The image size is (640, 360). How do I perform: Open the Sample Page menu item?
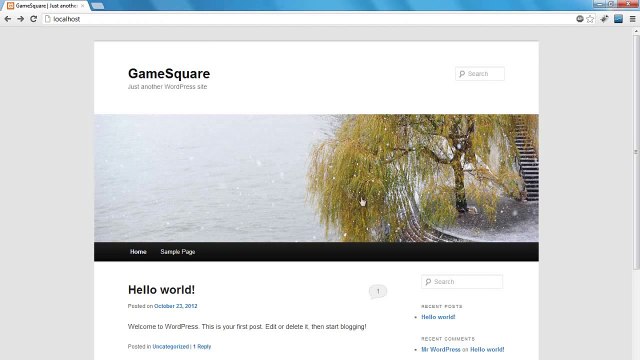pos(178,252)
